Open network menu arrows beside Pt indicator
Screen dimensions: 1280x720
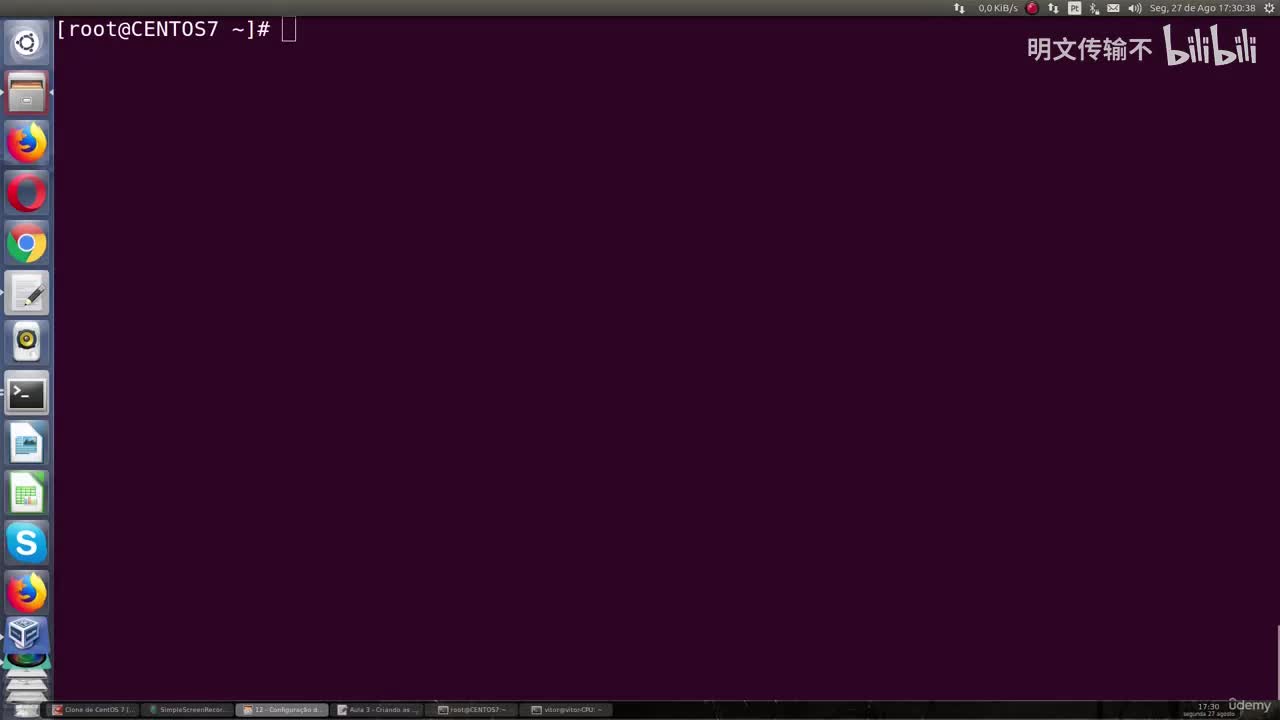coord(1053,8)
